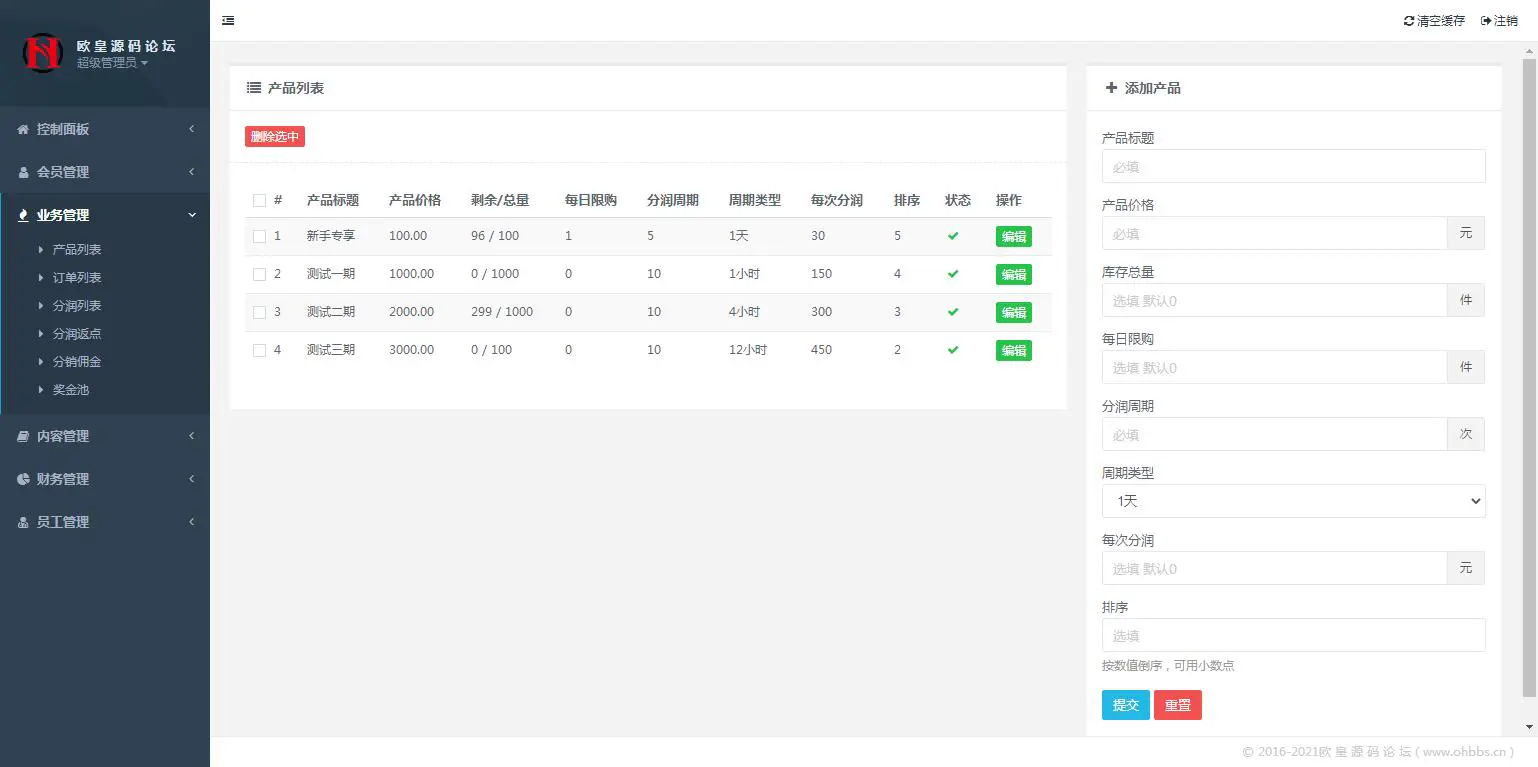The height and width of the screenshot is (767, 1538).
Task: Click the 提交 submit button
Action: tap(1125, 704)
